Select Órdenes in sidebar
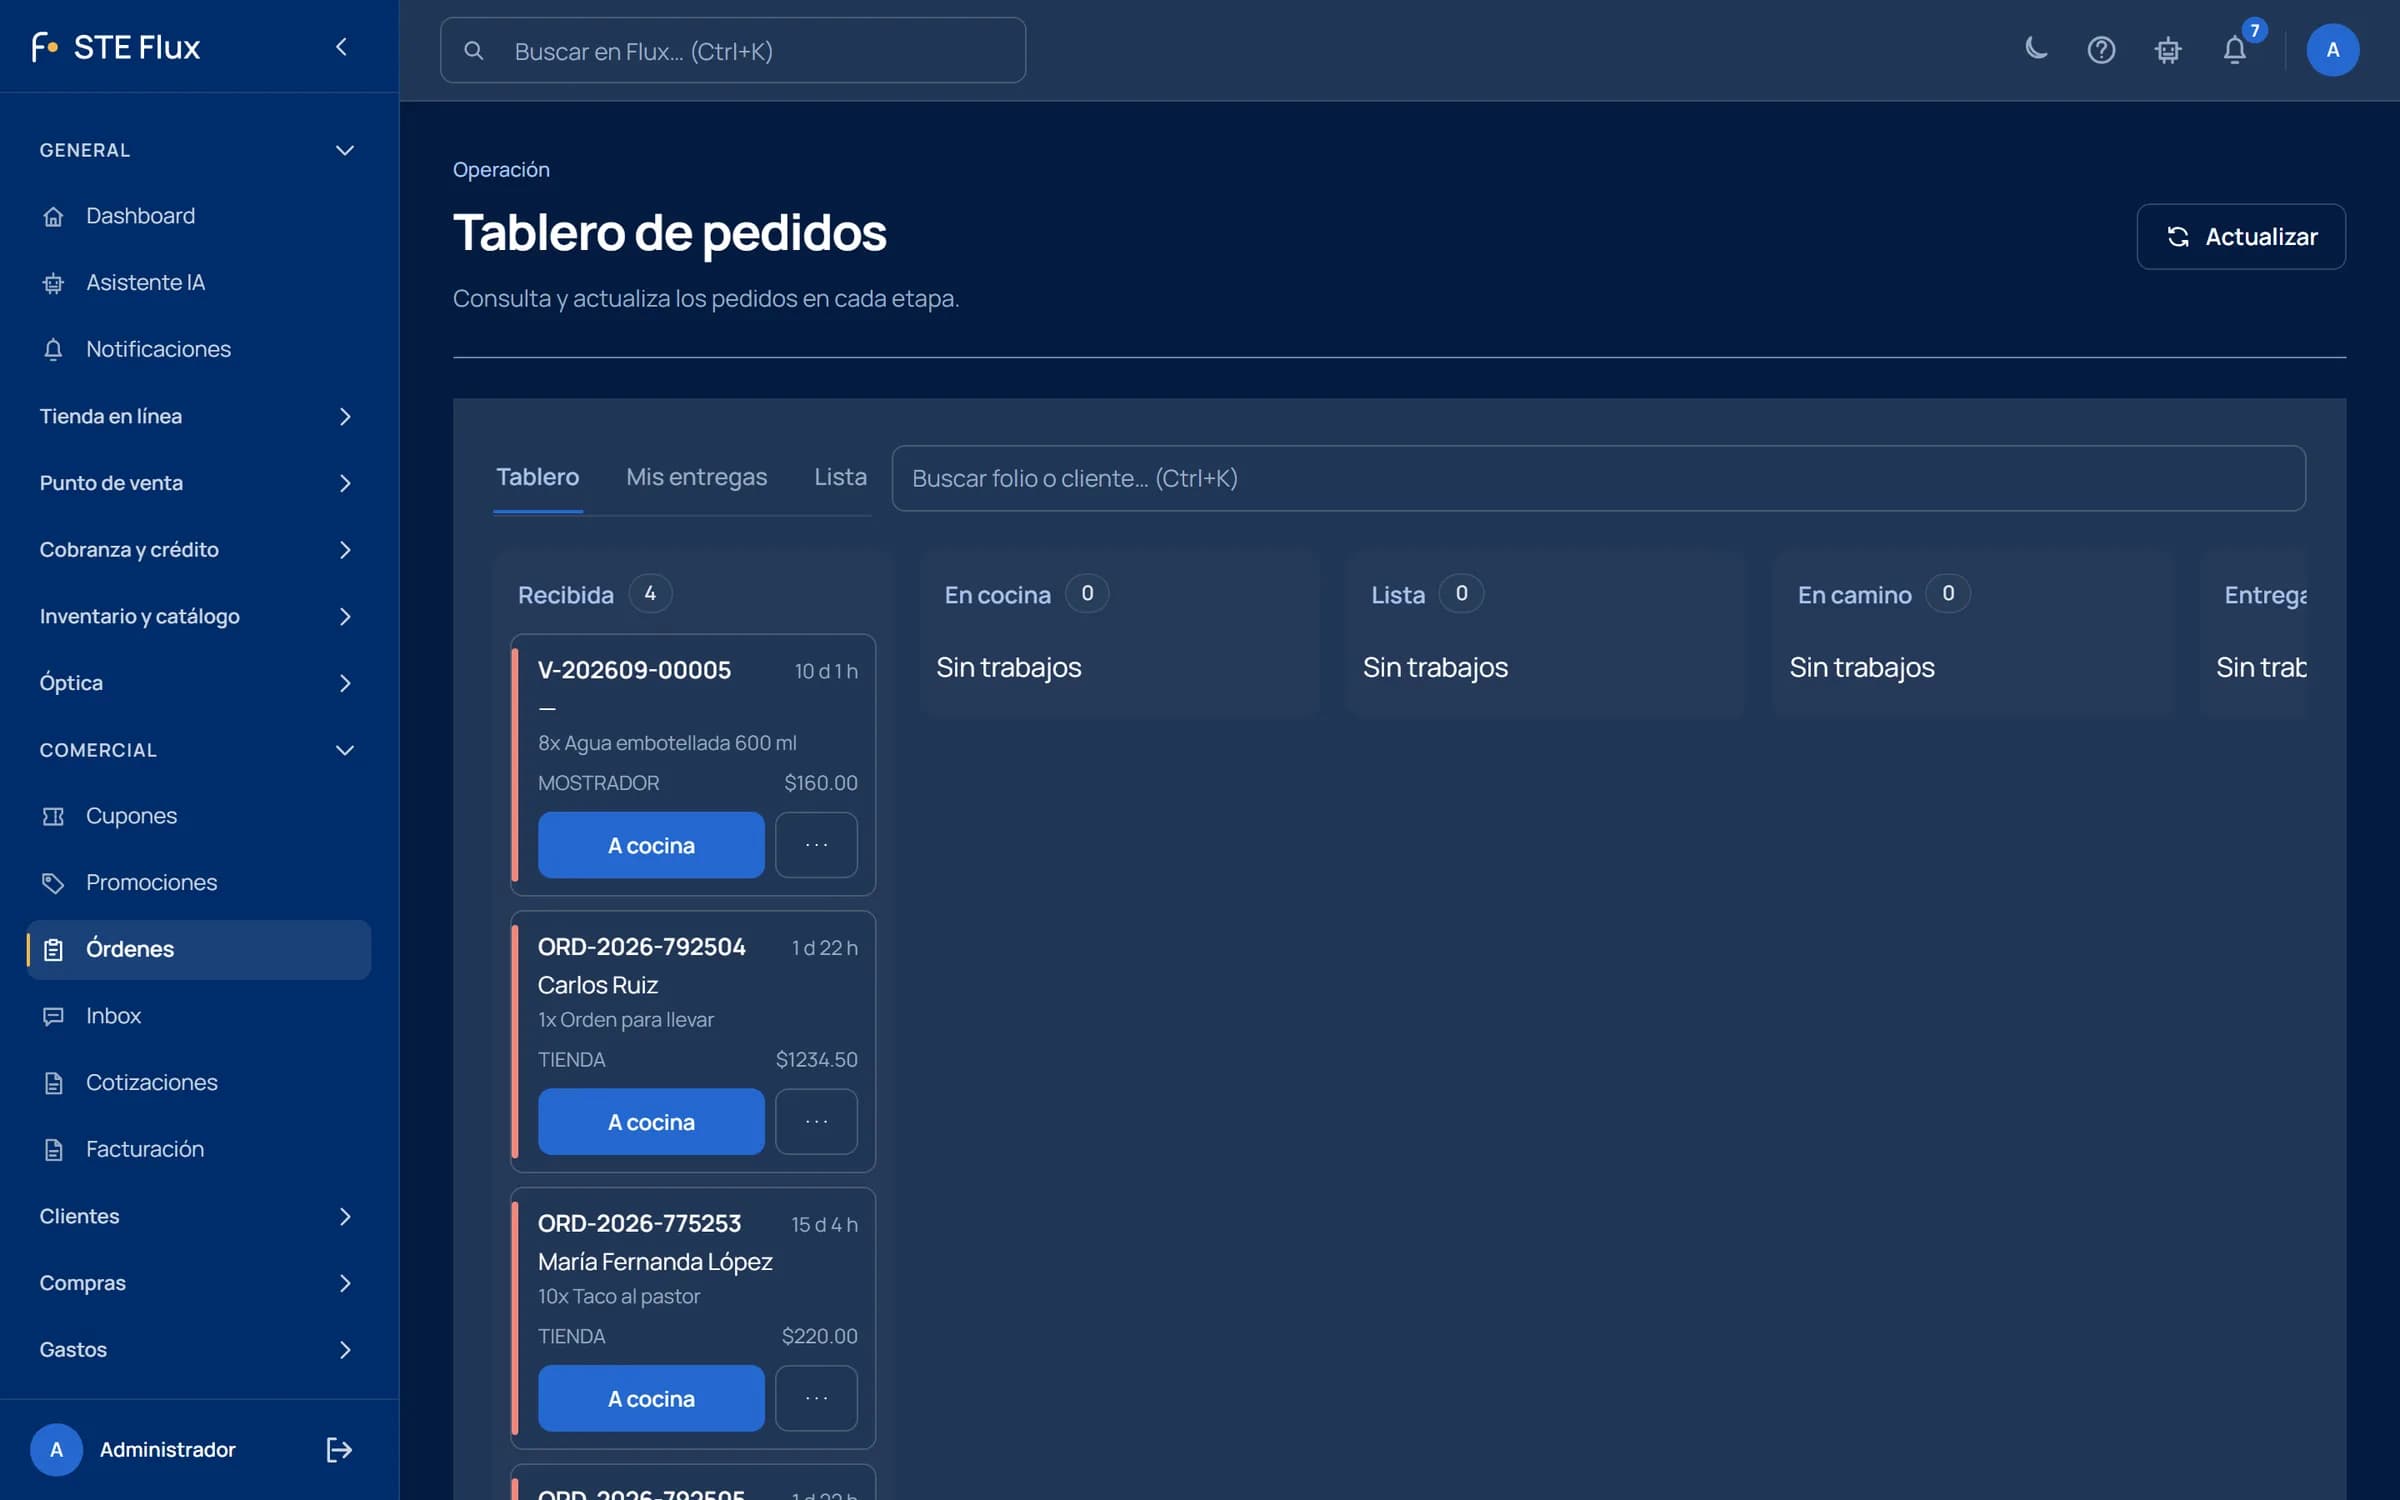Image resolution: width=2400 pixels, height=1500 pixels. point(199,949)
